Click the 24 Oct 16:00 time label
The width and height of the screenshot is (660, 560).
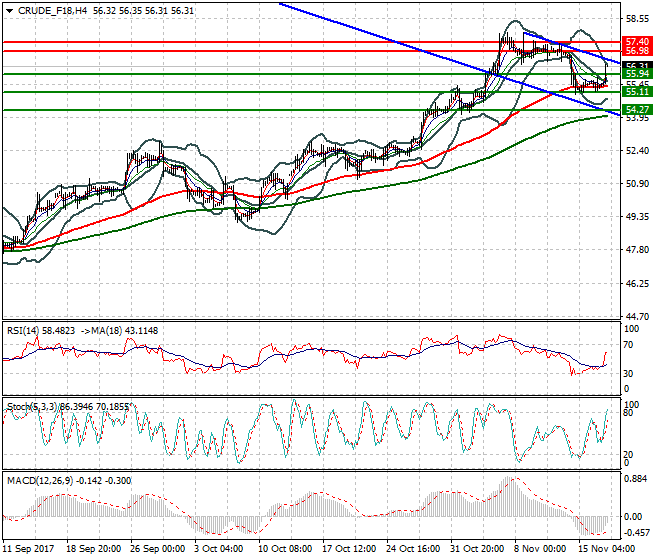coord(413,549)
